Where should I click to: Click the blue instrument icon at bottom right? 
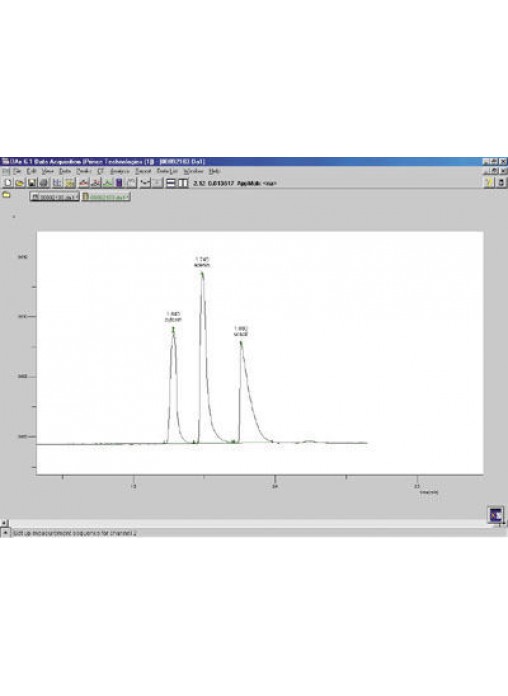coord(495,515)
